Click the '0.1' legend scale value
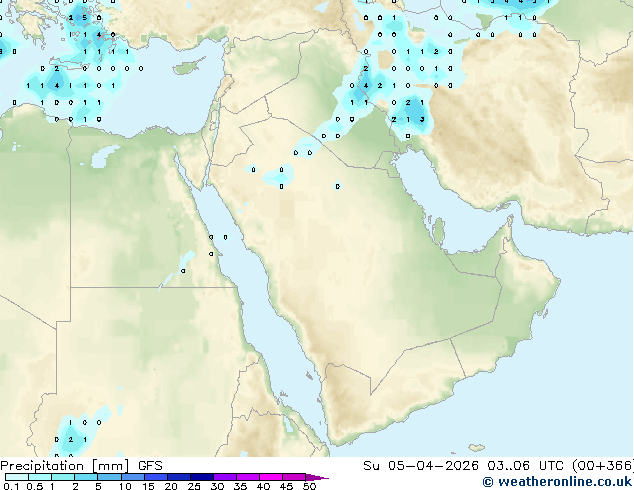This screenshot has height=490, width=634. [x=11, y=486]
